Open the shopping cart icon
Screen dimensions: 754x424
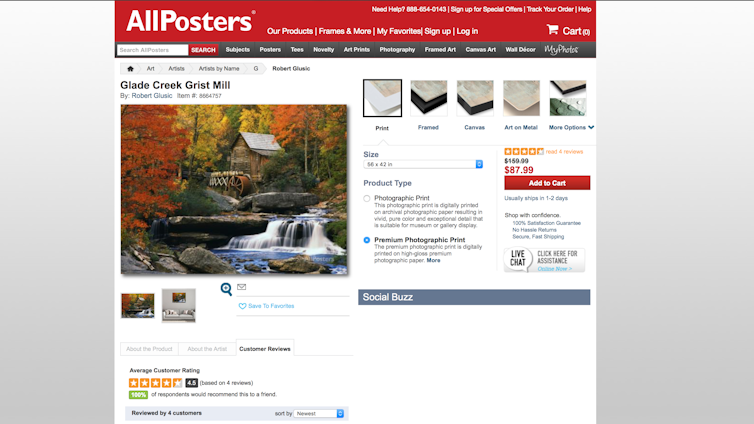(552, 30)
